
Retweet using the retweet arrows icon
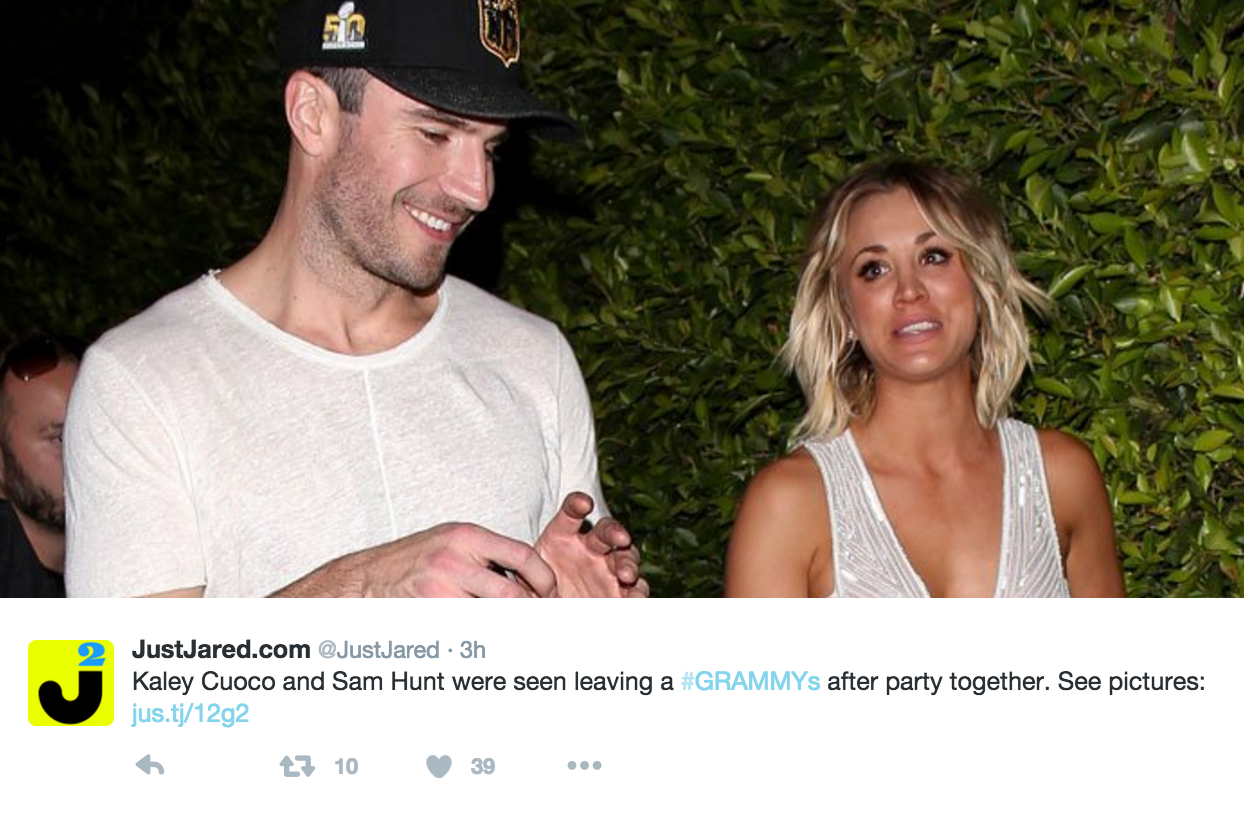297,766
